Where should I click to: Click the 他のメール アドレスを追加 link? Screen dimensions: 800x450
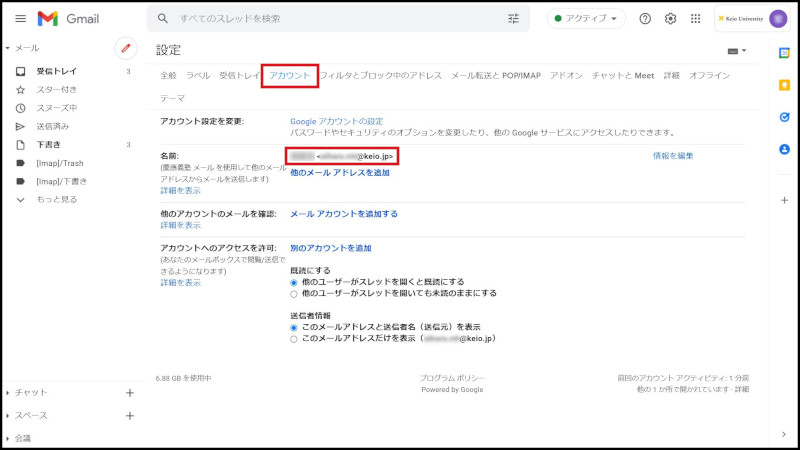tap(339, 173)
